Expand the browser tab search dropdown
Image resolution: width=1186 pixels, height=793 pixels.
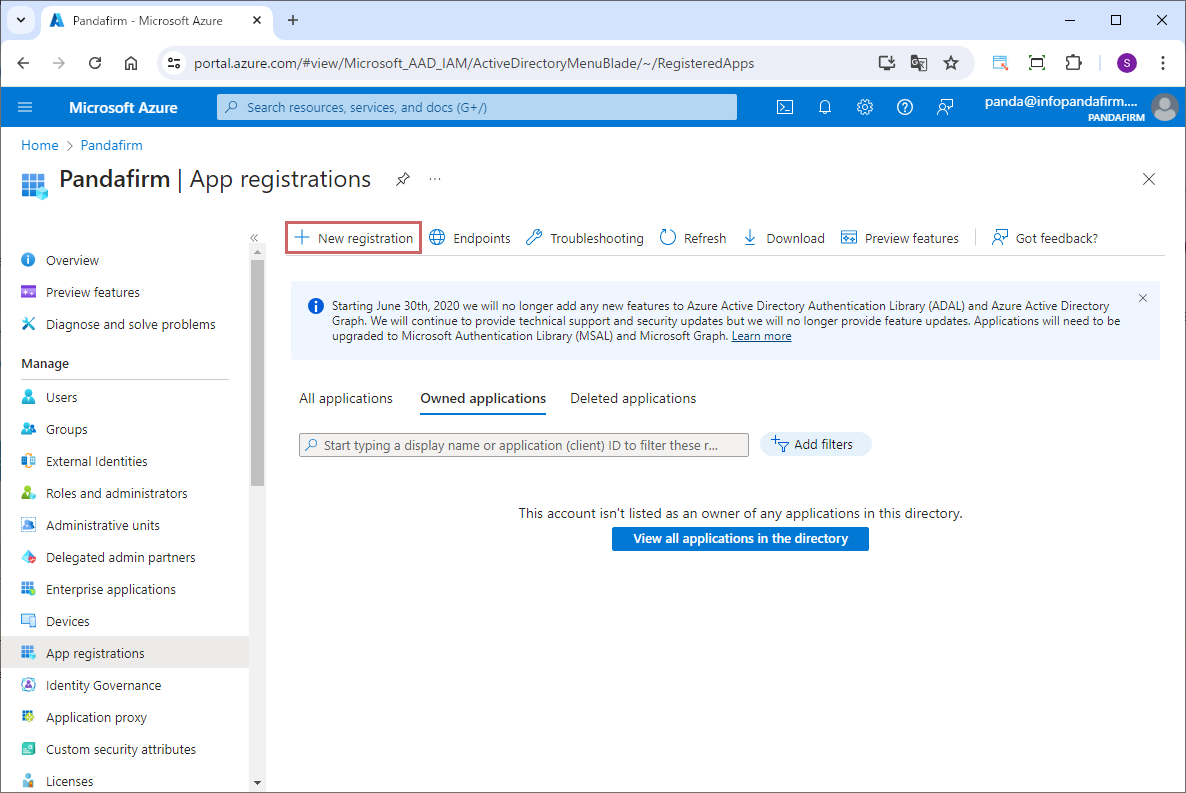tap(20, 20)
